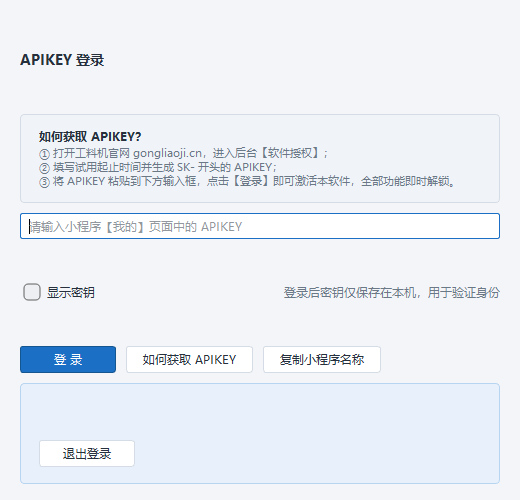Click the APIKEY 登录 page title

tap(62, 60)
